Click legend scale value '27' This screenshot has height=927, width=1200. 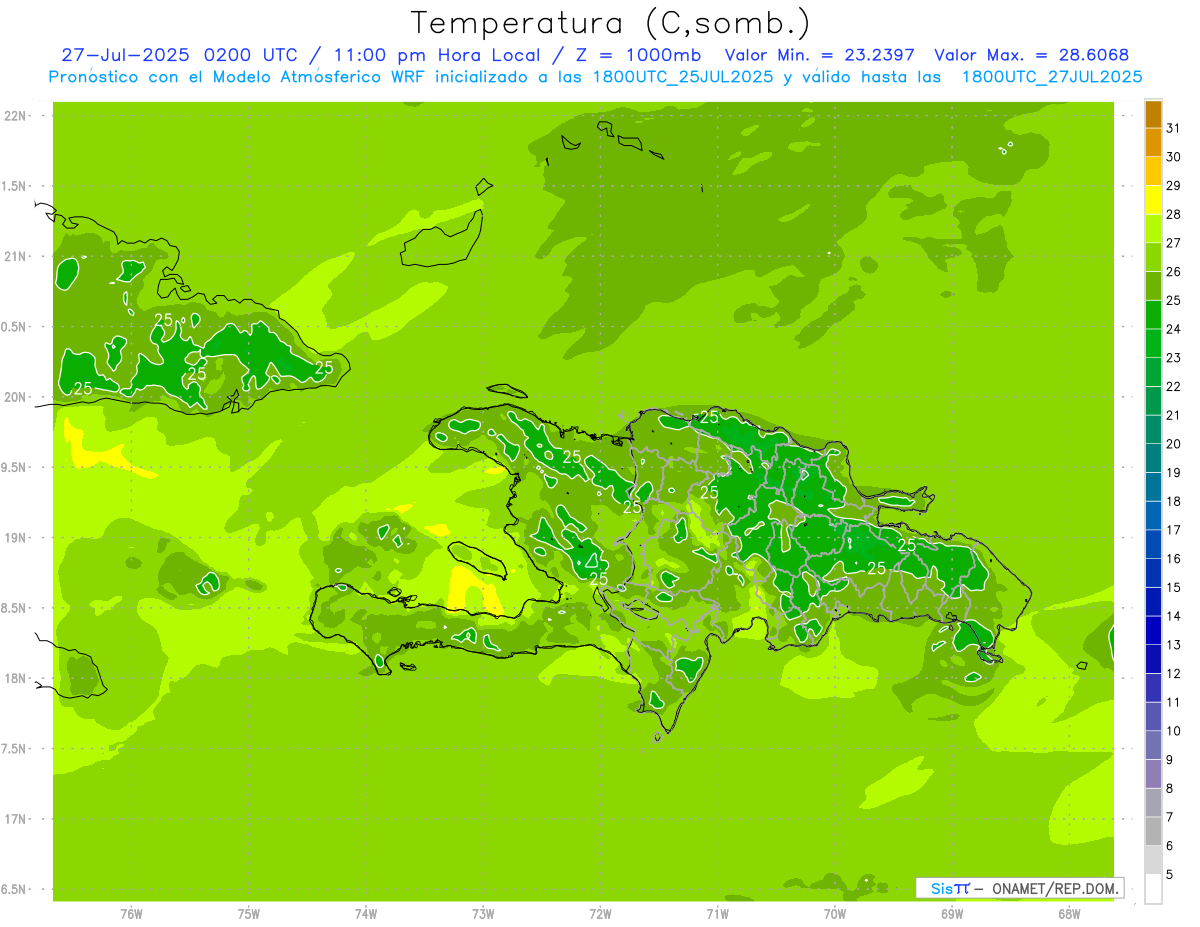pyautogui.click(x=1173, y=243)
